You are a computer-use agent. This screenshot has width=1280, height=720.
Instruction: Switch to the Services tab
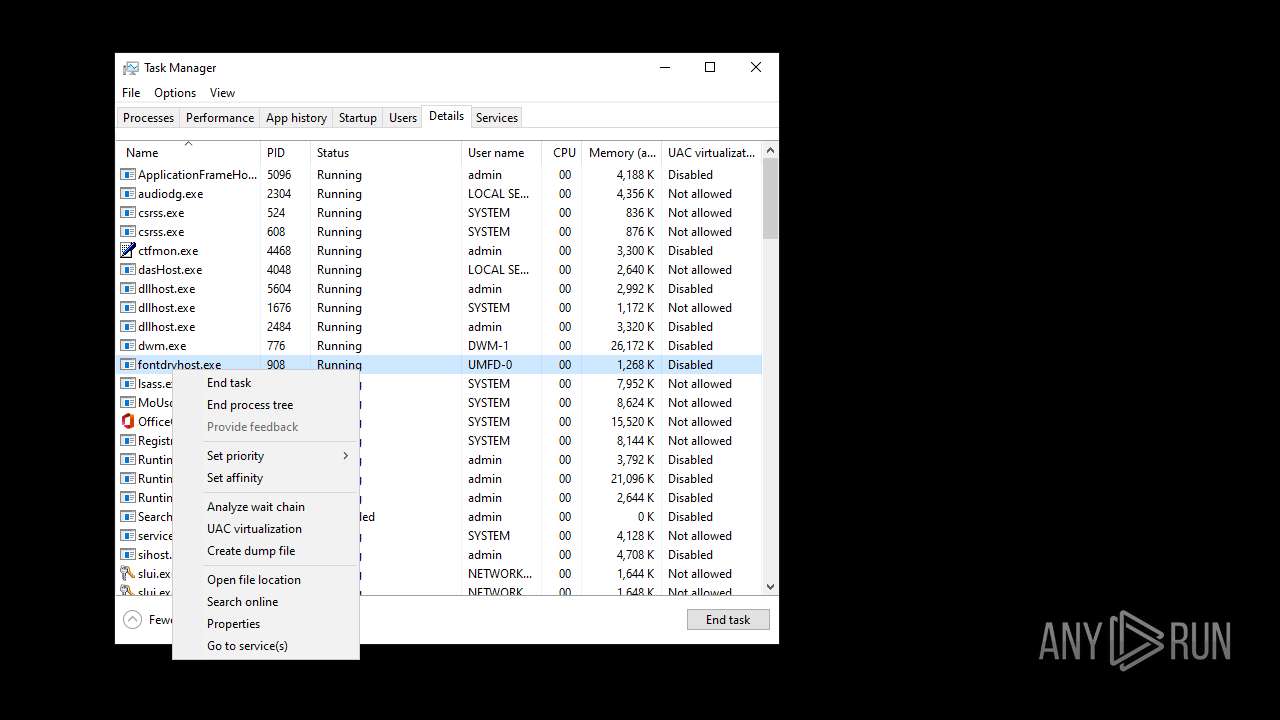497,118
